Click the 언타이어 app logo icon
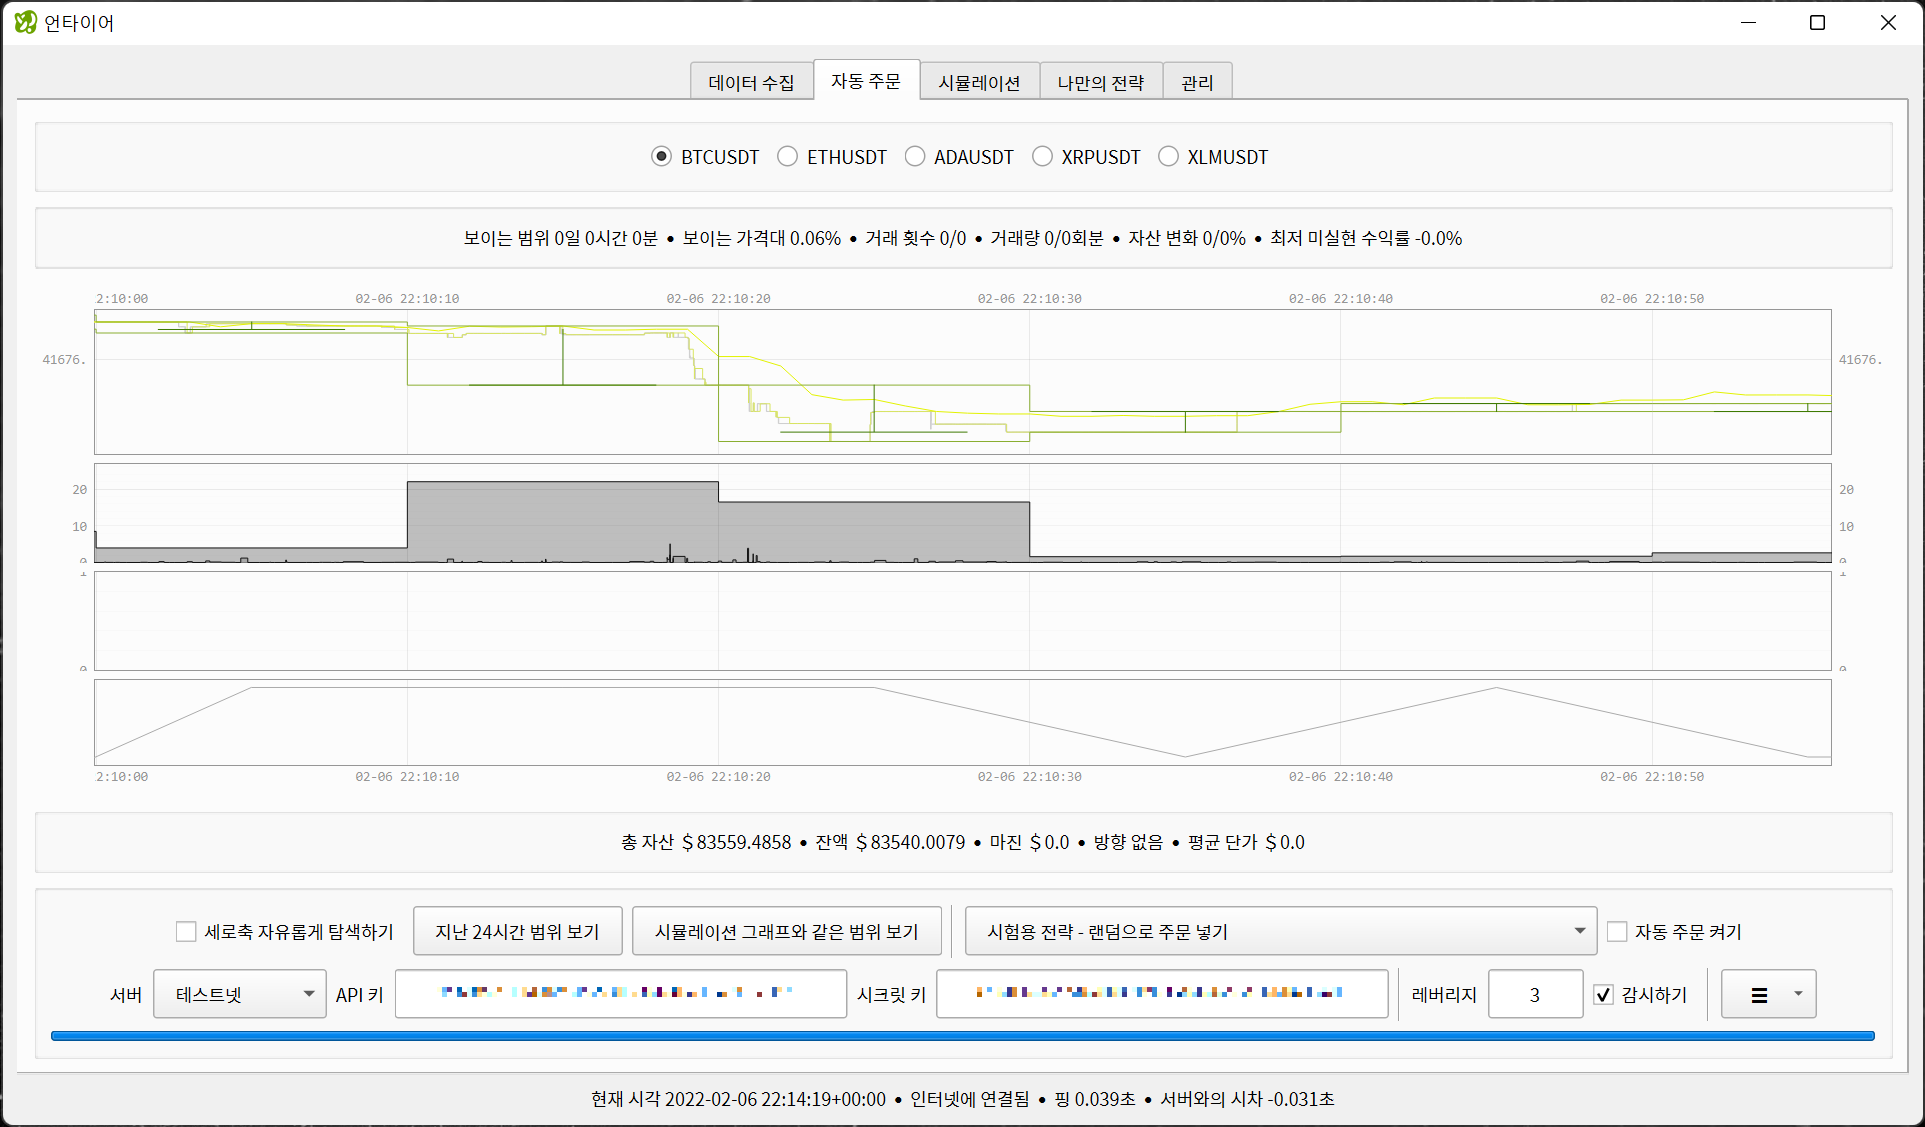The image size is (1925, 1127). point(25,22)
